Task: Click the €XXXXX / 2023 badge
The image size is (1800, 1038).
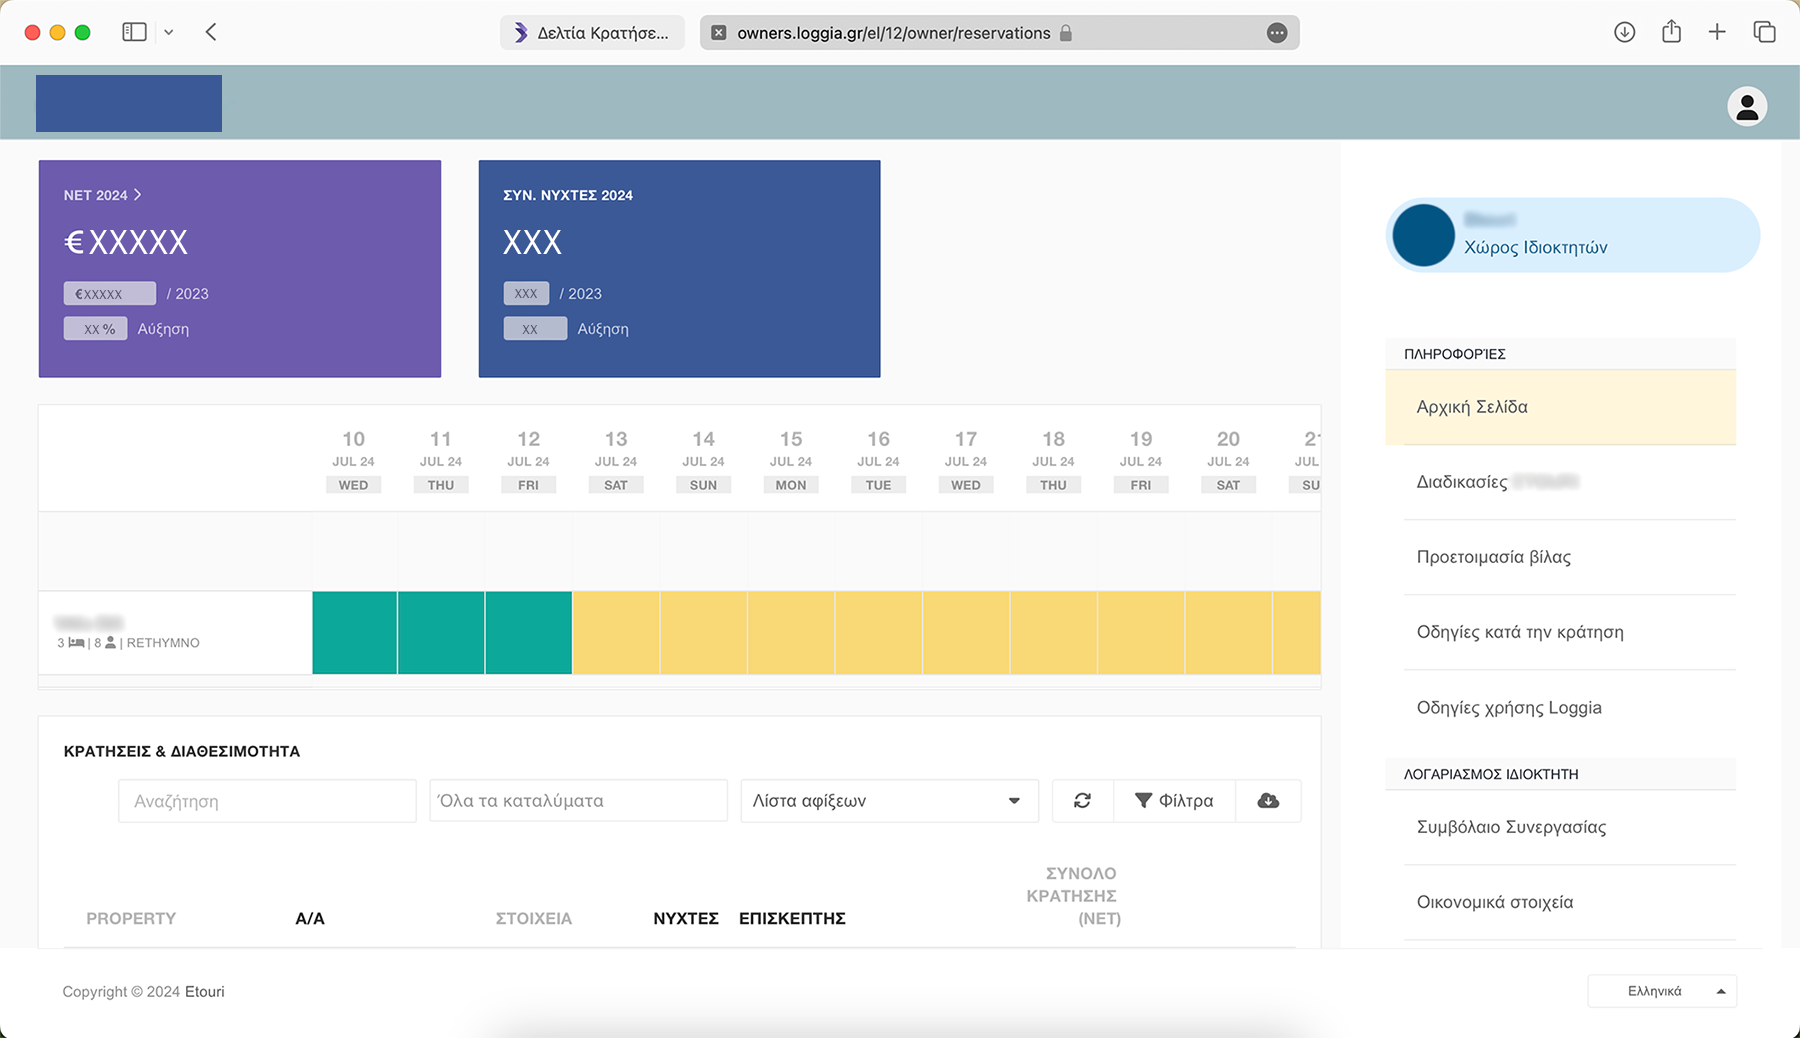Action: point(110,293)
